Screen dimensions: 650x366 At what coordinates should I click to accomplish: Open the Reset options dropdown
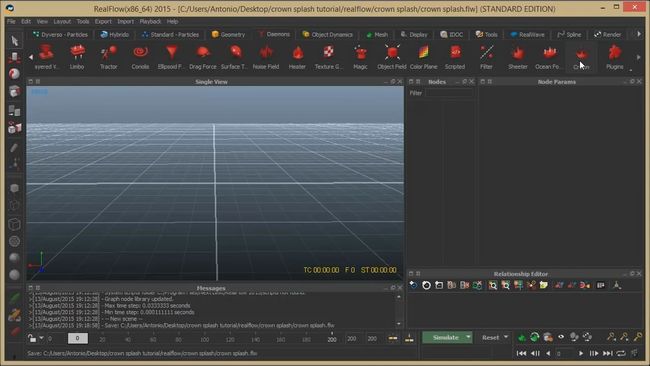pos(506,337)
